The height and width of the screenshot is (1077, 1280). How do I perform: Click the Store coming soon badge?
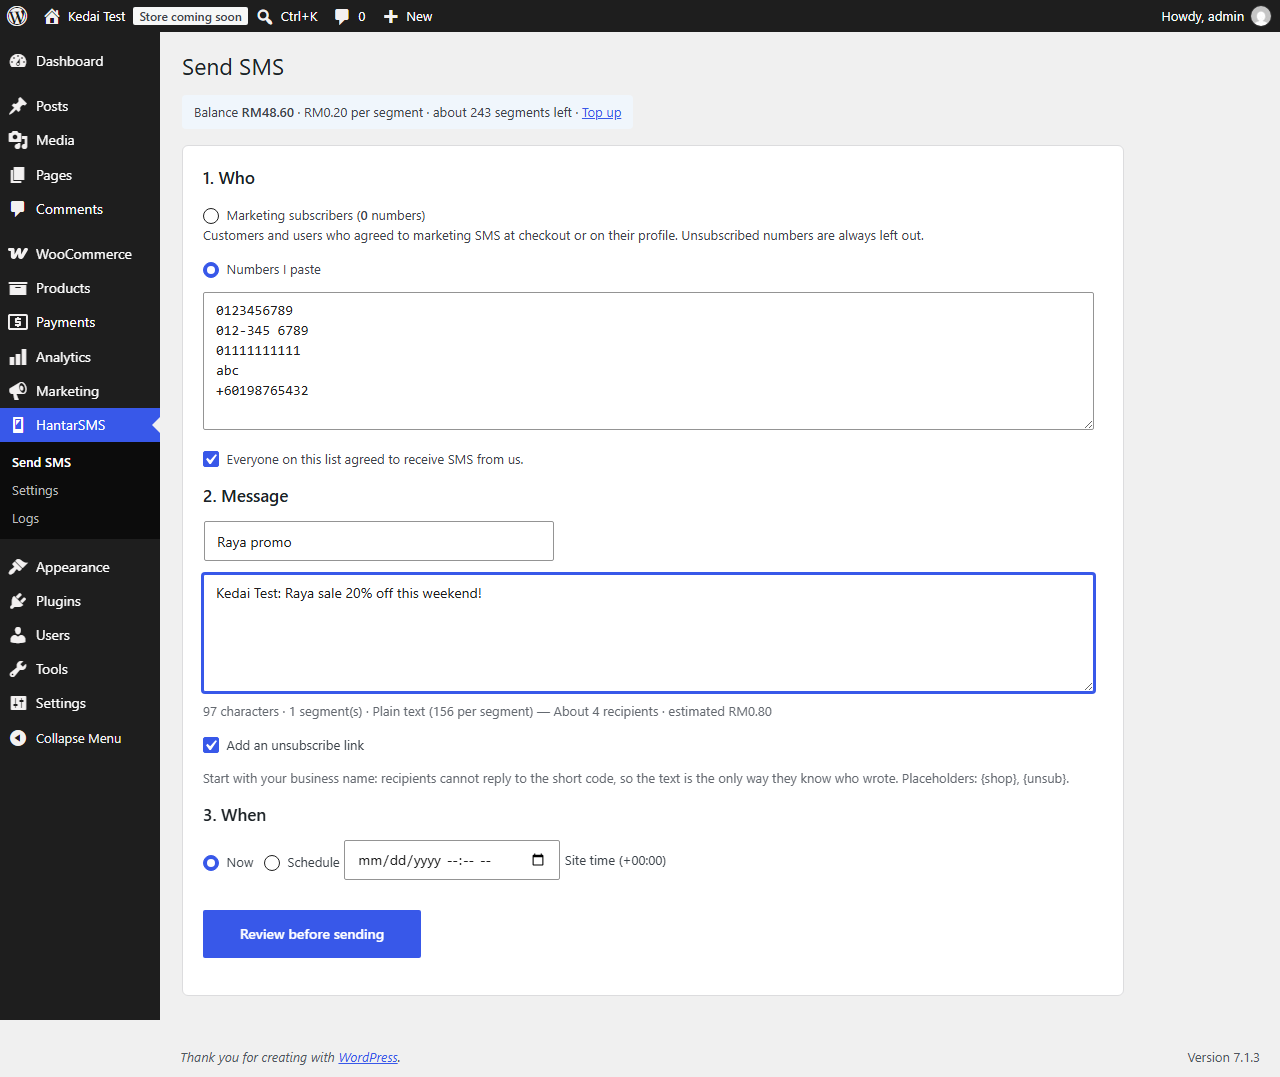tap(190, 16)
